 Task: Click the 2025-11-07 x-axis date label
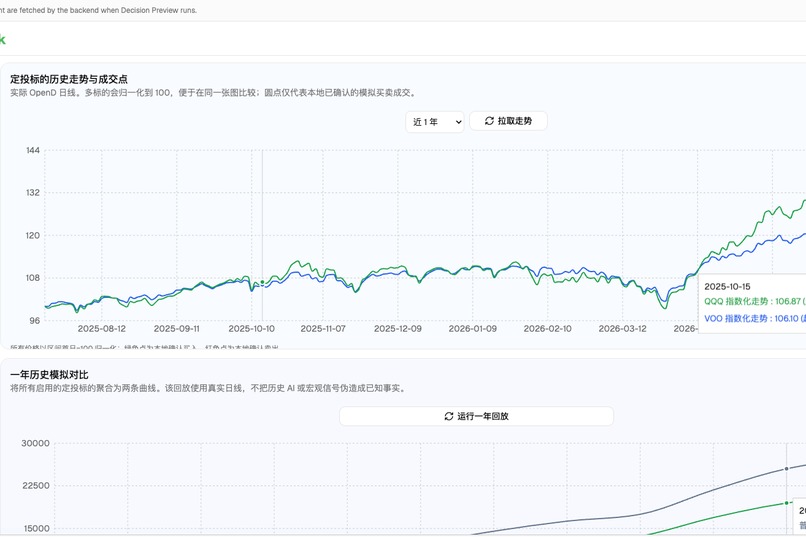pyautogui.click(x=323, y=329)
